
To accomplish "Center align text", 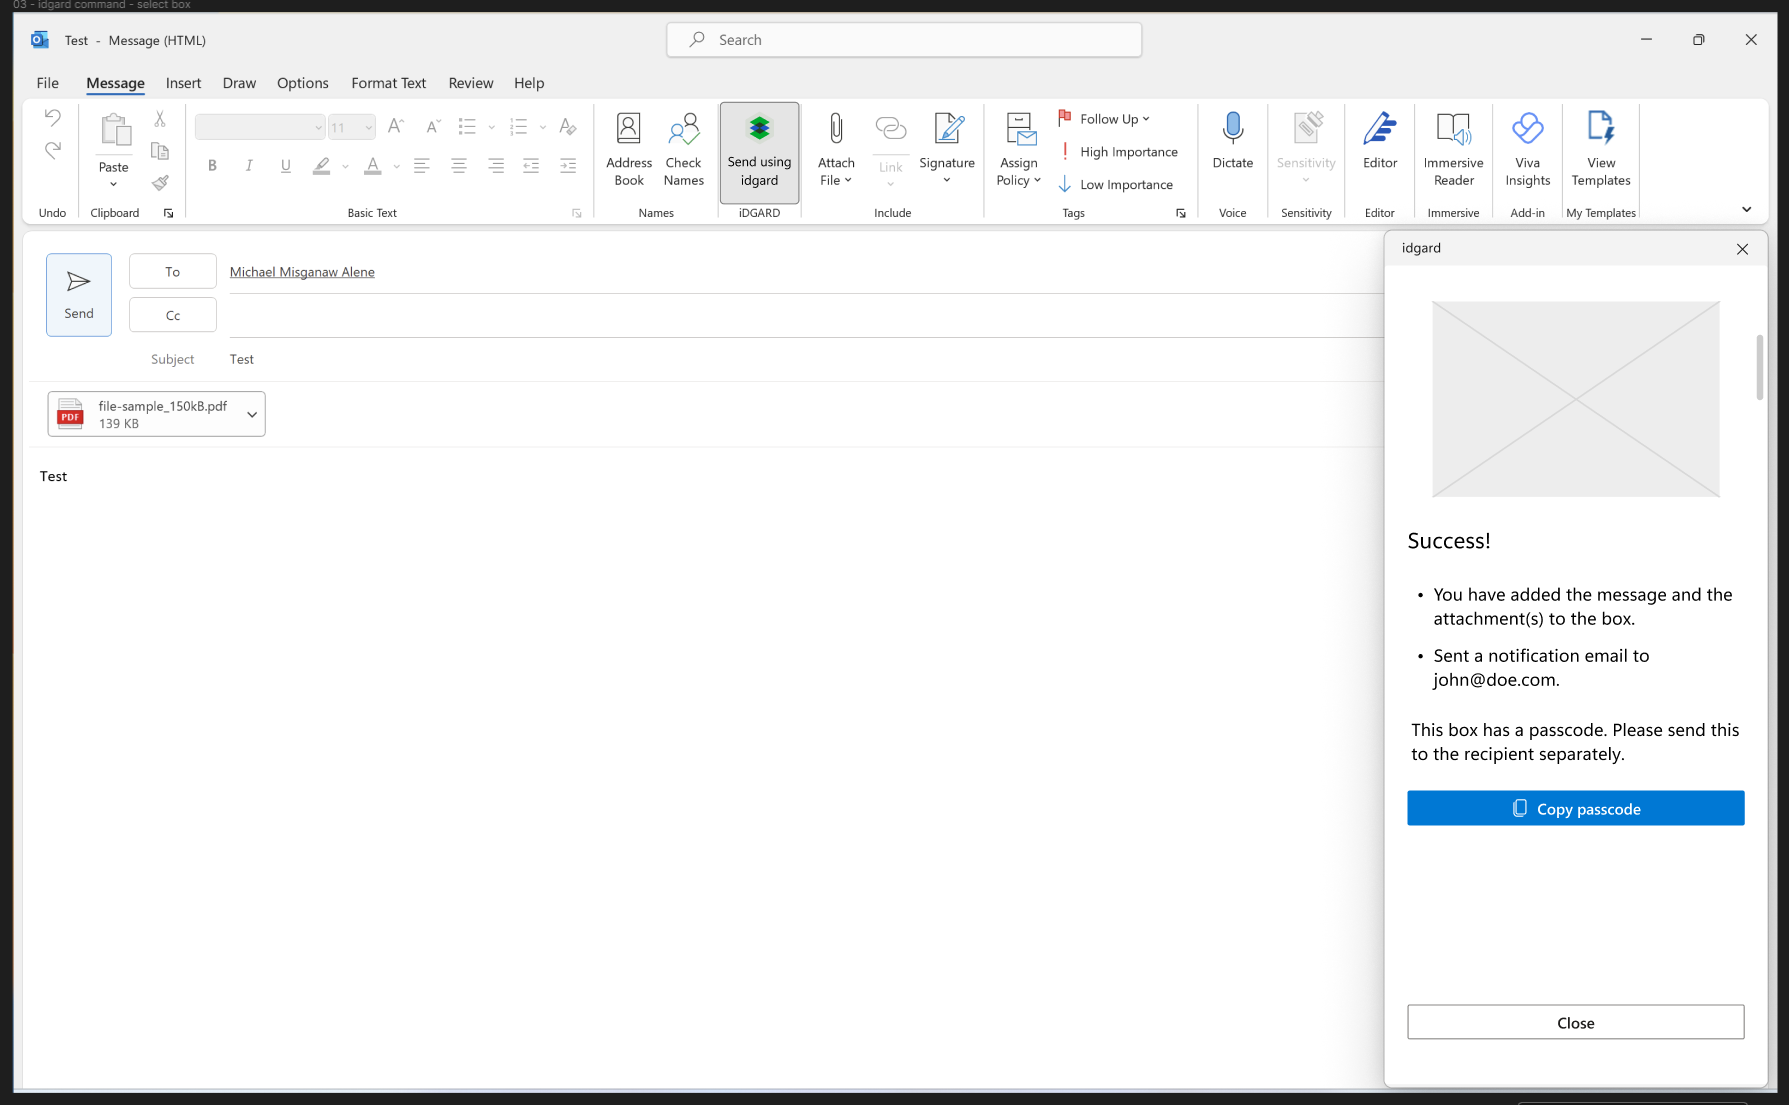I will pyautogui.click(x=459, y=166).
